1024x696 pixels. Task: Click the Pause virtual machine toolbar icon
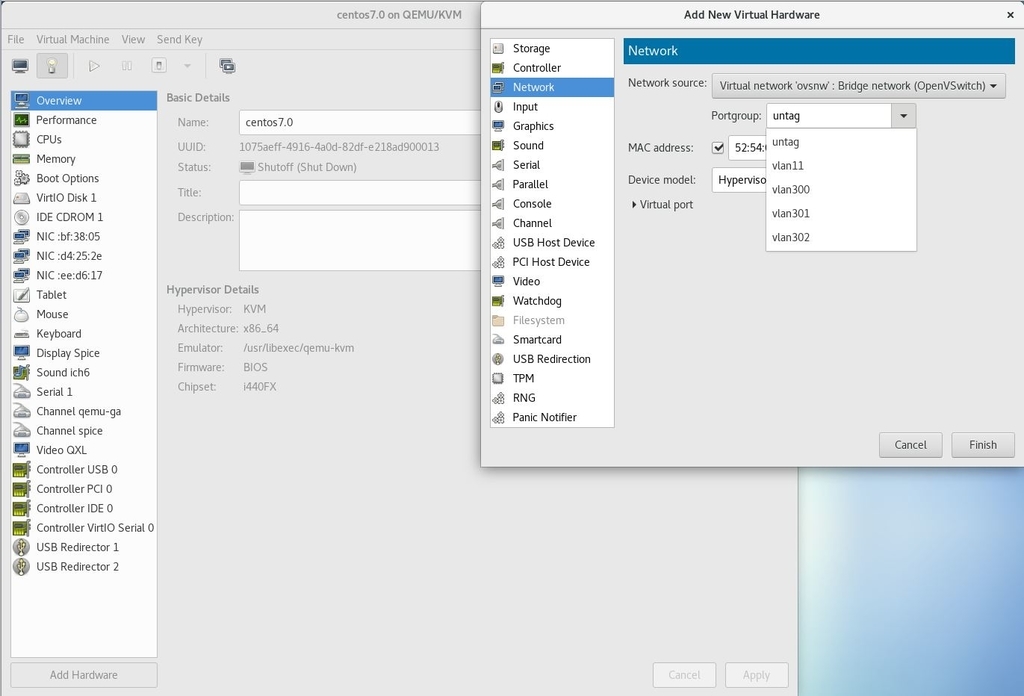127,66
